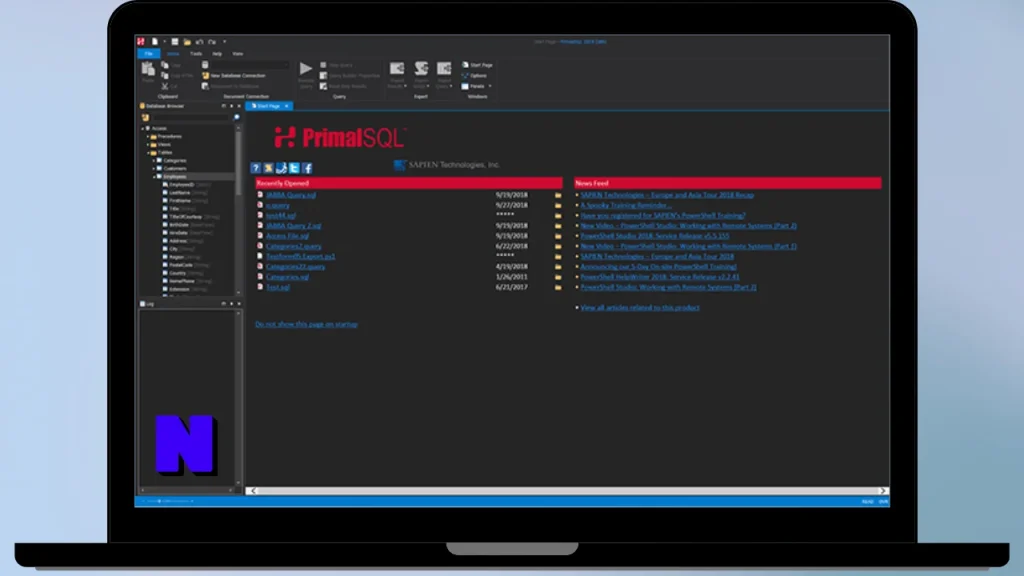Screen dimensions: 1024x576
Task: Close the Start Page tab
Action: pos(286,106)
